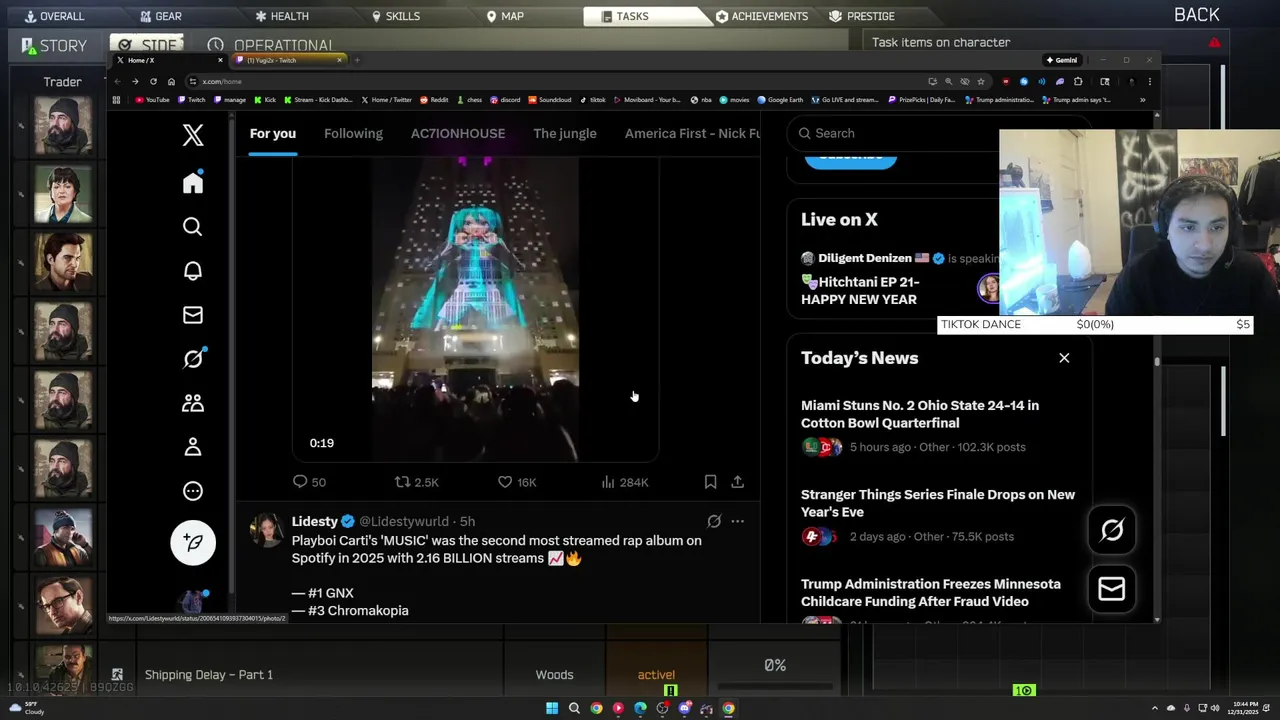The height and width of the screenshot is (720, 1280).
Task: Reload the page in Chrome
Action: 153,81
